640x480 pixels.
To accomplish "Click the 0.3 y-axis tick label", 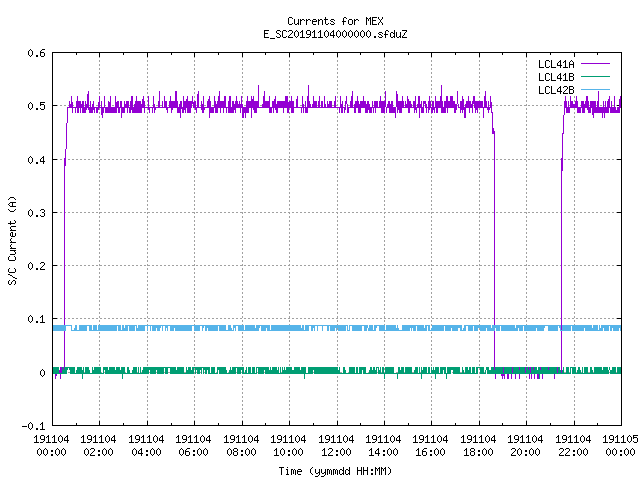I will 36,213.
